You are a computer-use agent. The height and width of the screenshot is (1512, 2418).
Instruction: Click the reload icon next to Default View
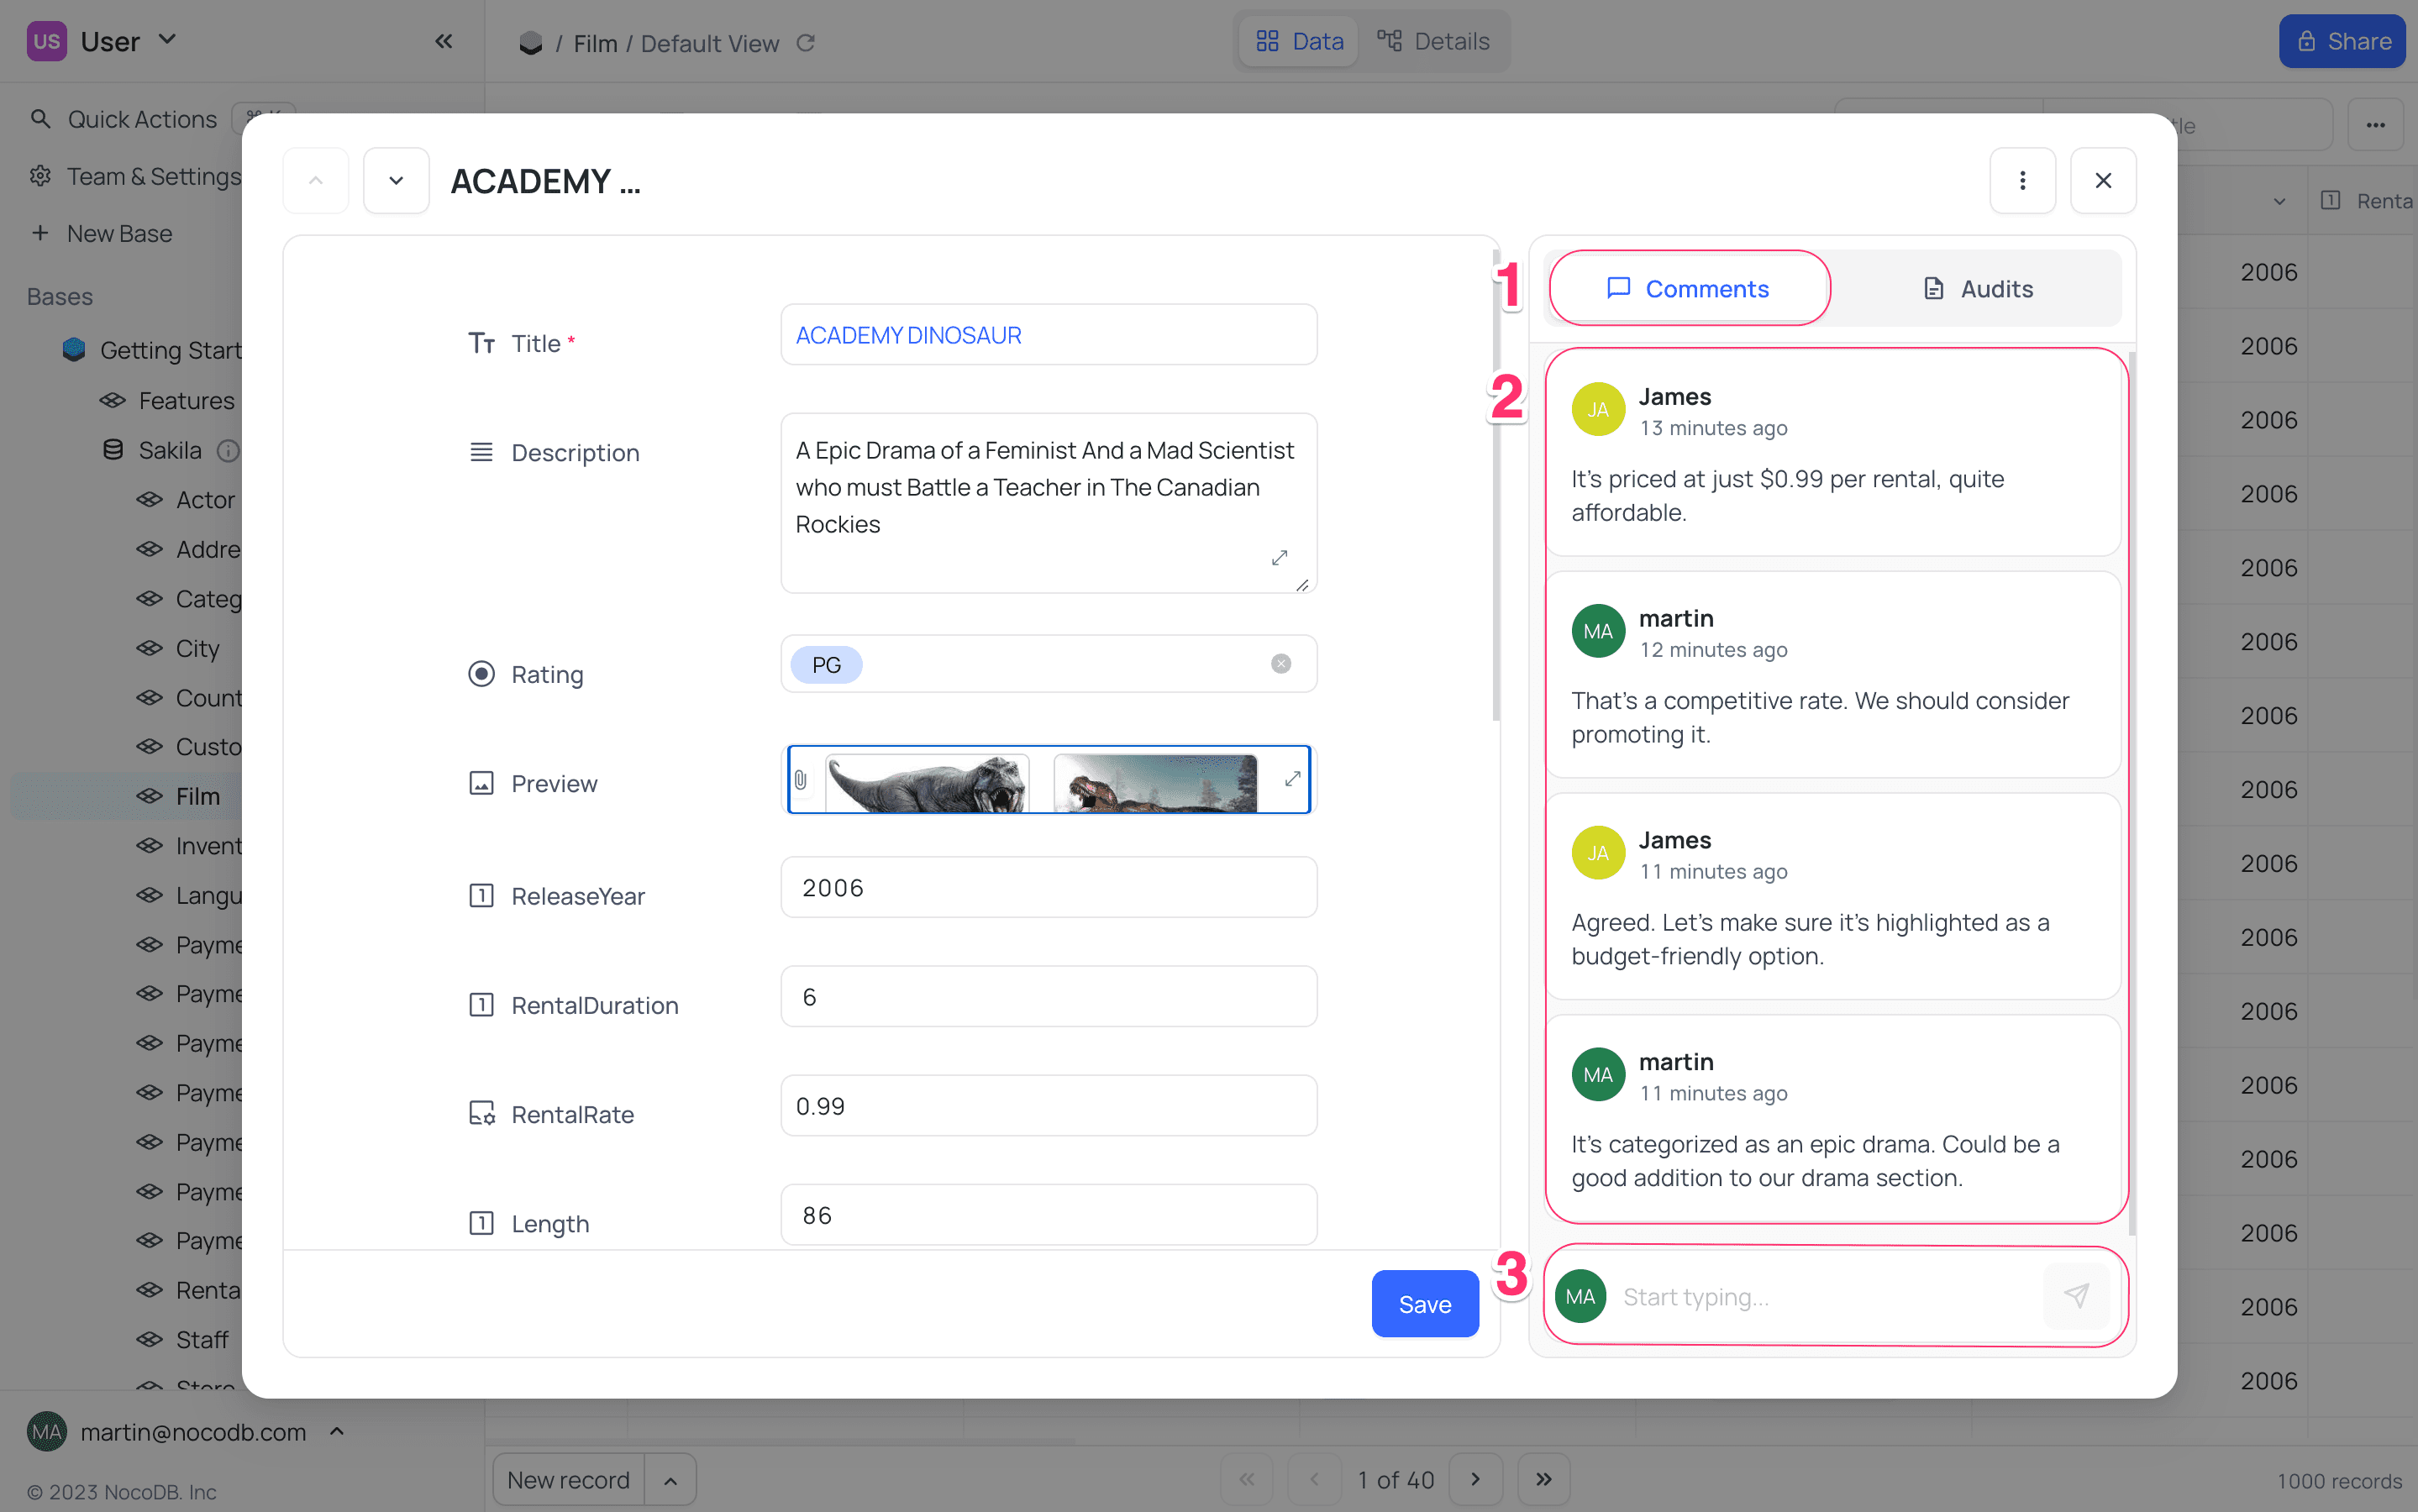[x=806, y=43]
